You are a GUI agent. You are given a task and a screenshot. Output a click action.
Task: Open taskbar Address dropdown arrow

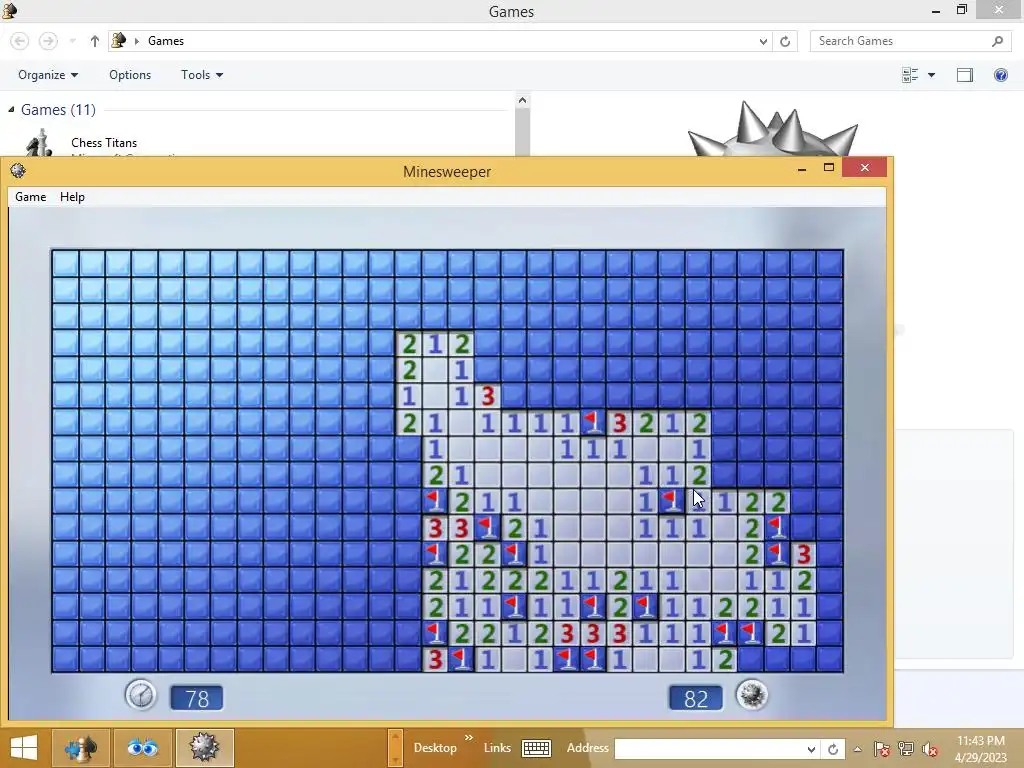tap(811, 749)
